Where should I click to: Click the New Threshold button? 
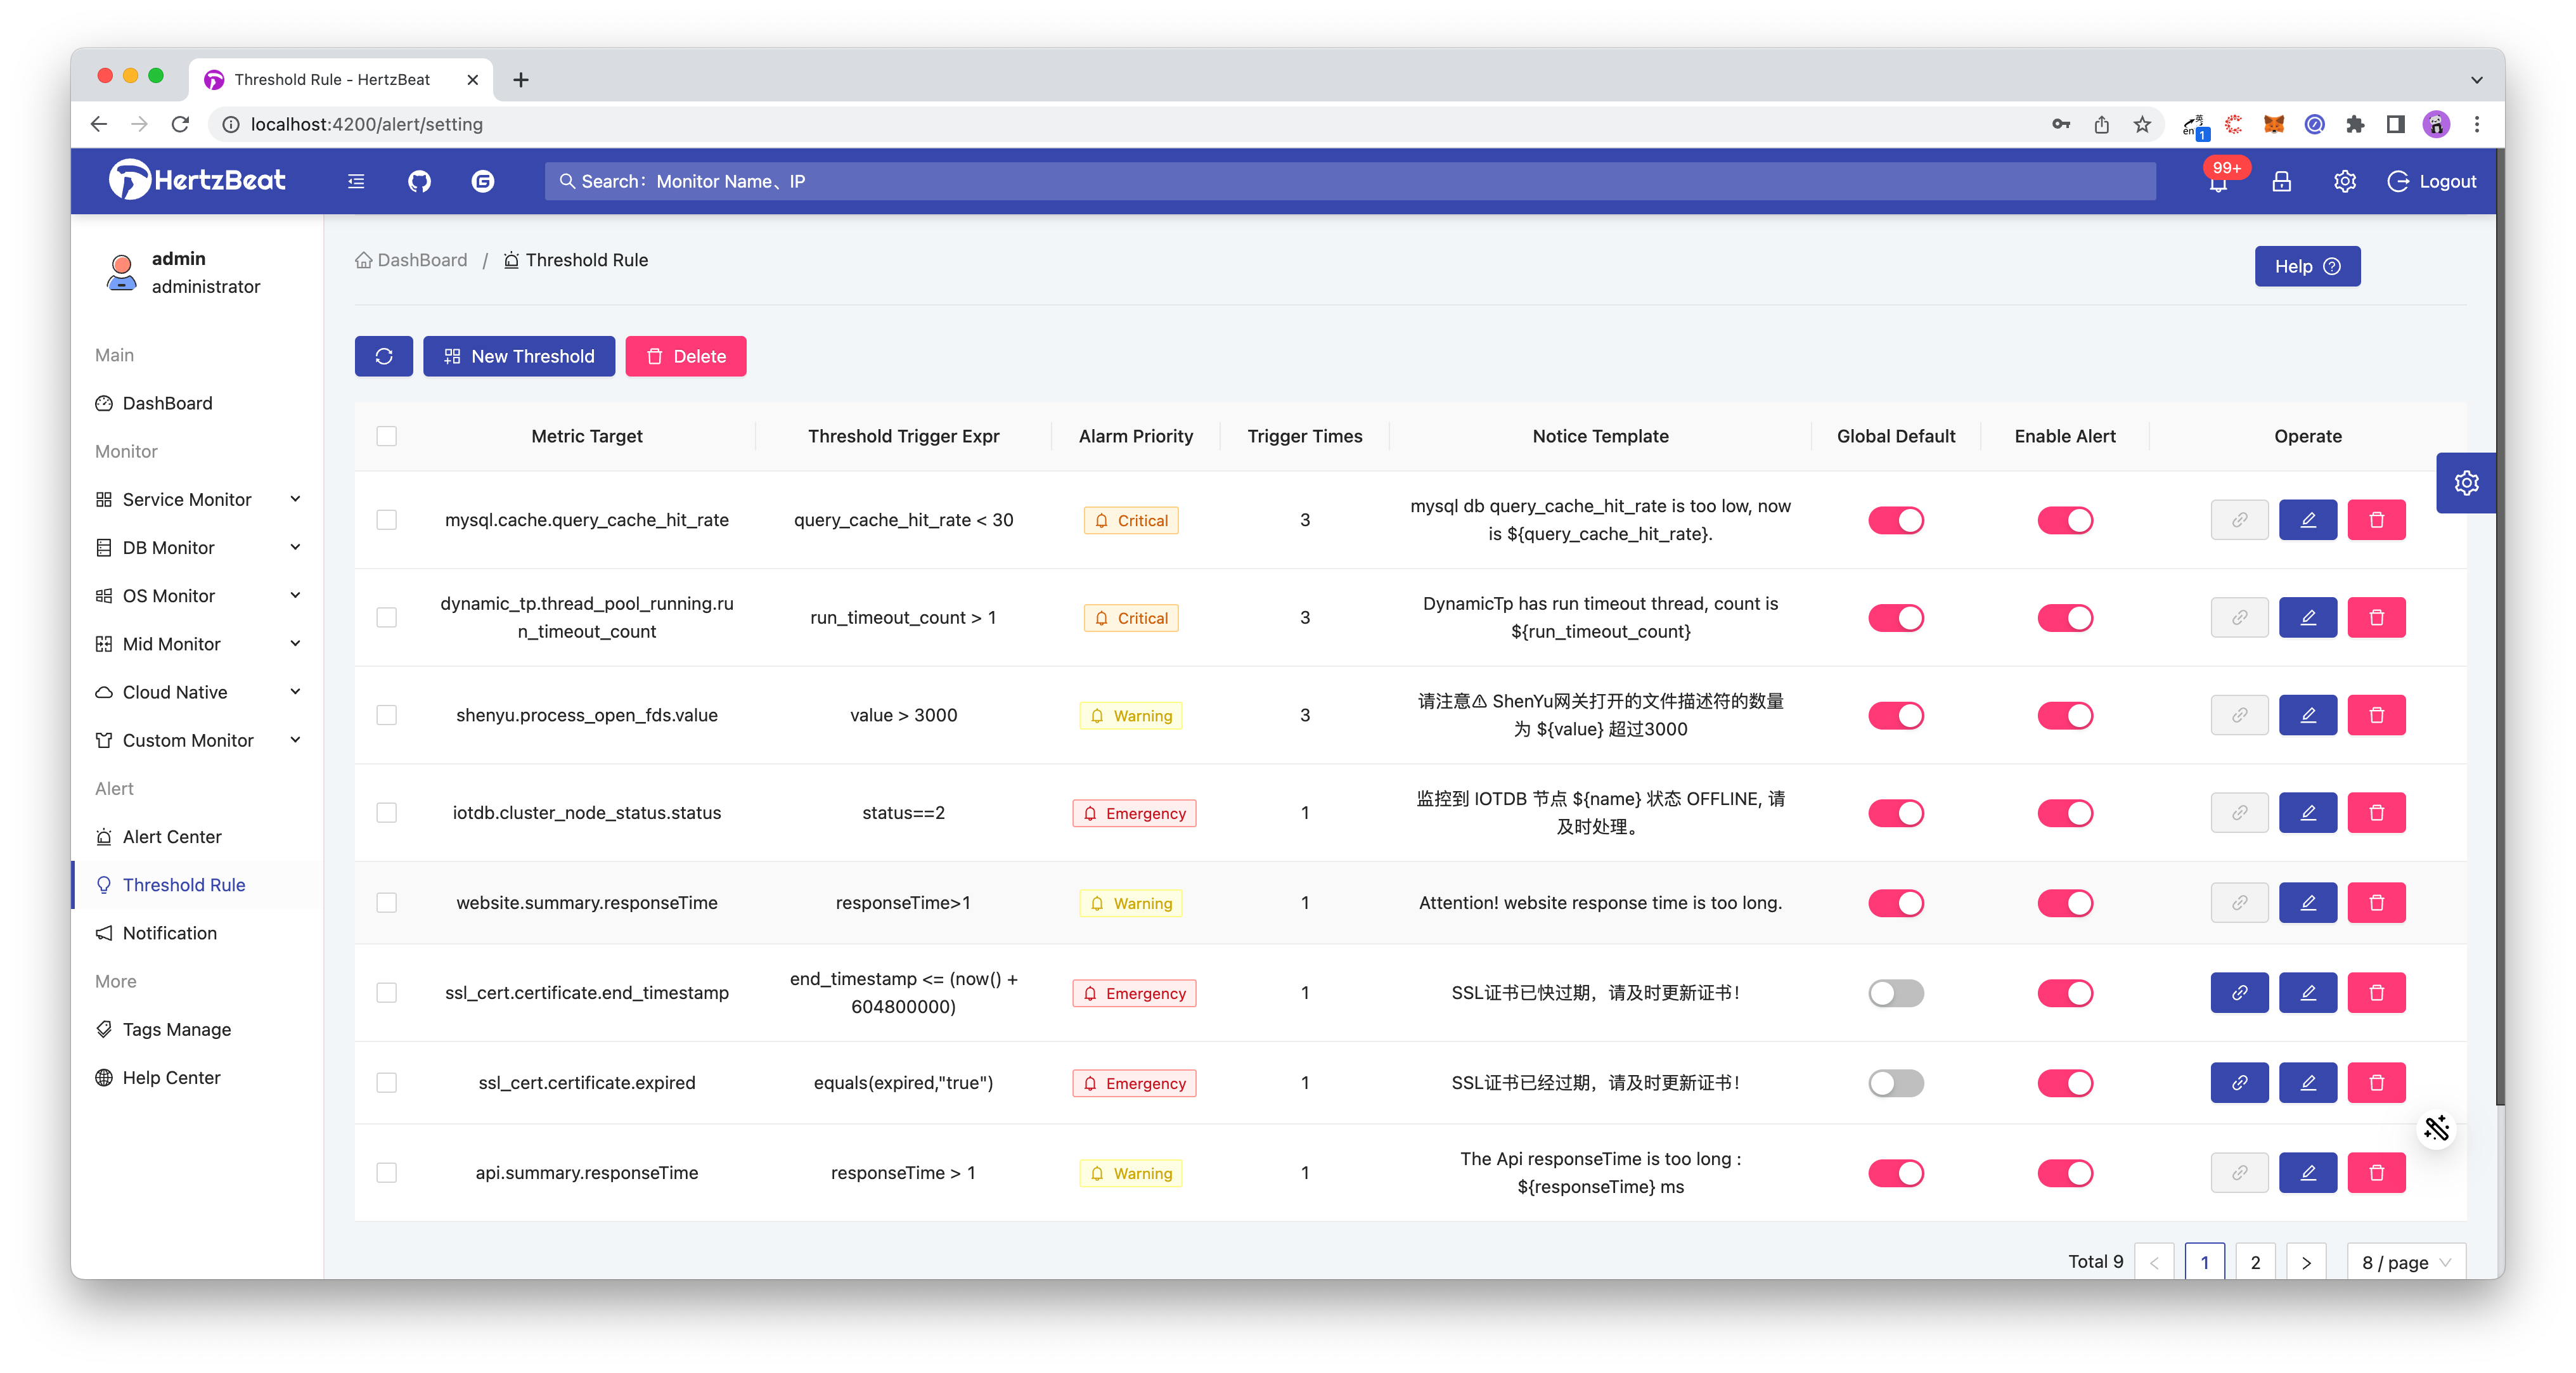518,356
